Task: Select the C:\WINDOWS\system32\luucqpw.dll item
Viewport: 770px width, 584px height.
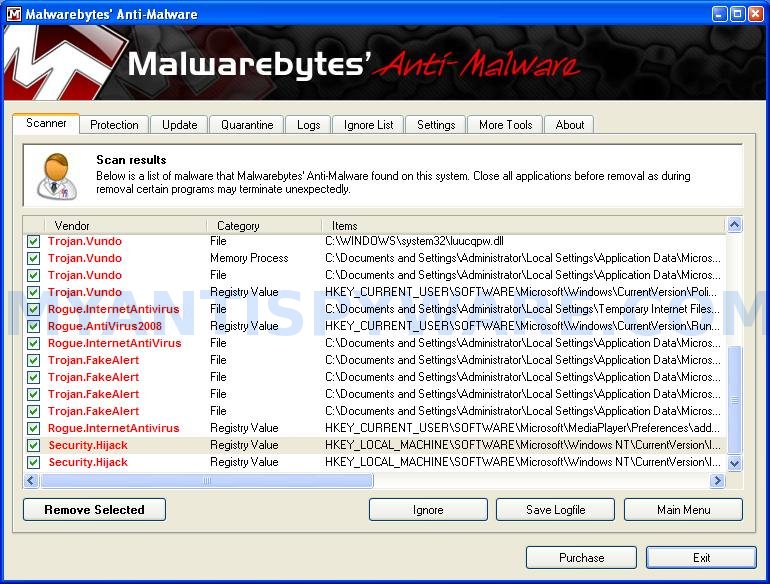Action: coord(414,241)
